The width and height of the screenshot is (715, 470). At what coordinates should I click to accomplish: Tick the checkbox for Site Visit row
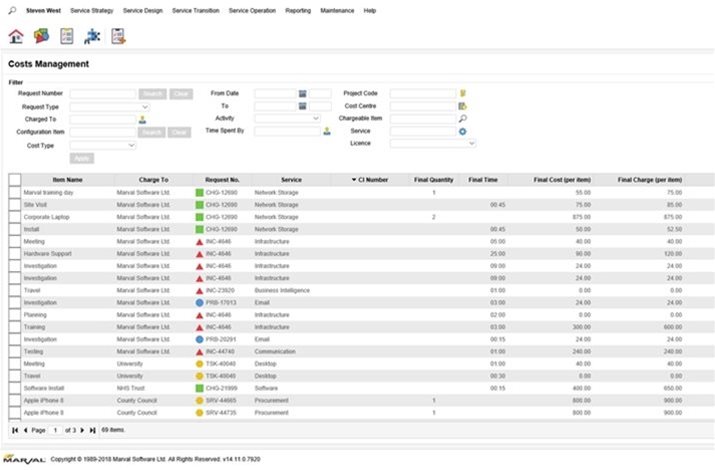coord(15,205)
